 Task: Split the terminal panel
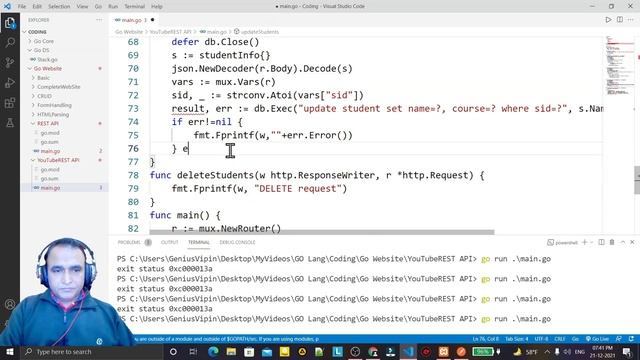601,242
